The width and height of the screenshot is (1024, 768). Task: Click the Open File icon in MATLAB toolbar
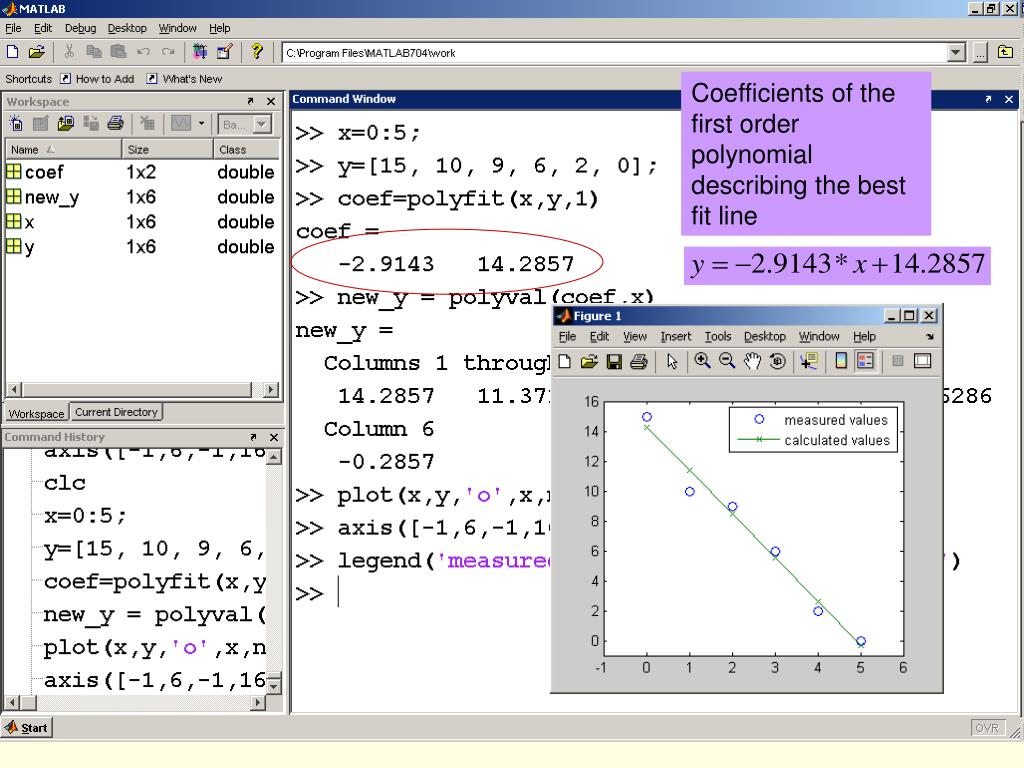[37, 52]
